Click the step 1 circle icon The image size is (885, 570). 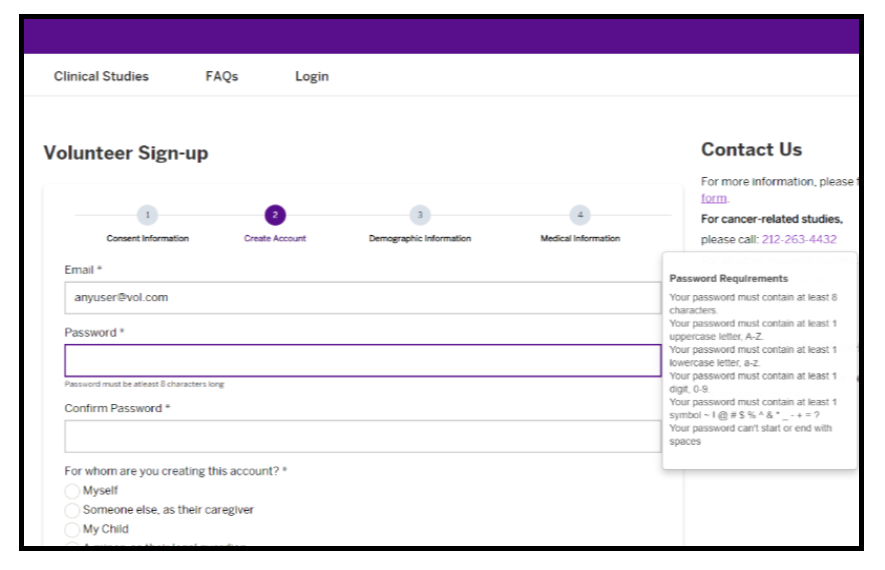click(x=147, y=215)
